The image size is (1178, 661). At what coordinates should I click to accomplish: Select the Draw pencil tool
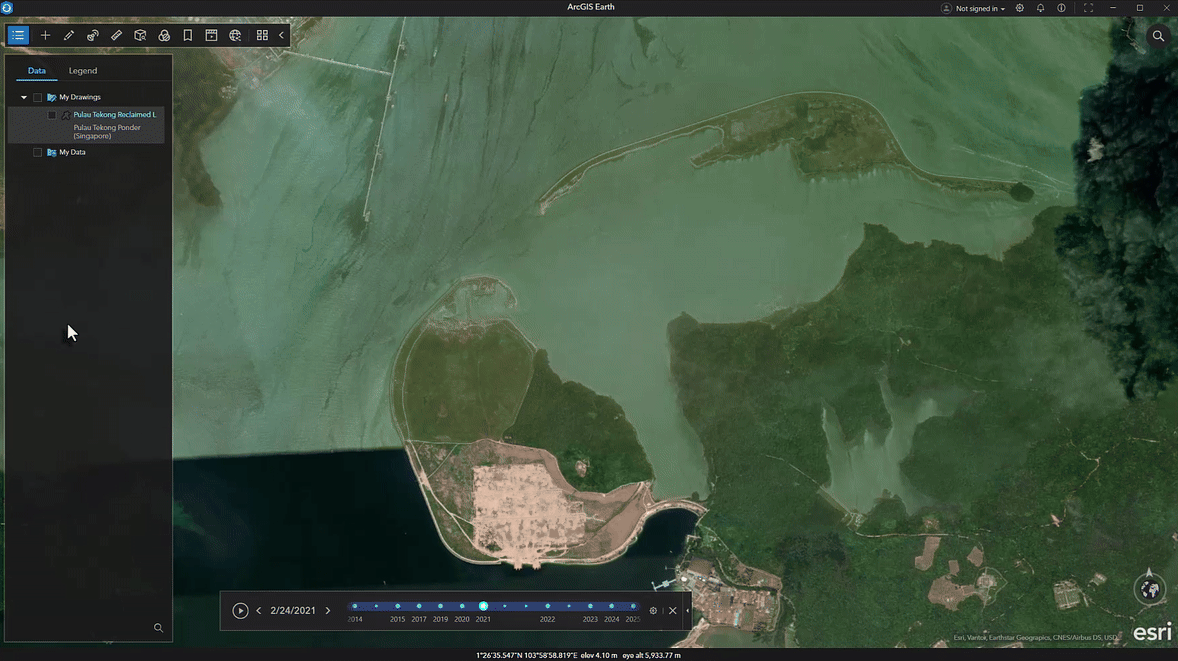pos(69,35)
